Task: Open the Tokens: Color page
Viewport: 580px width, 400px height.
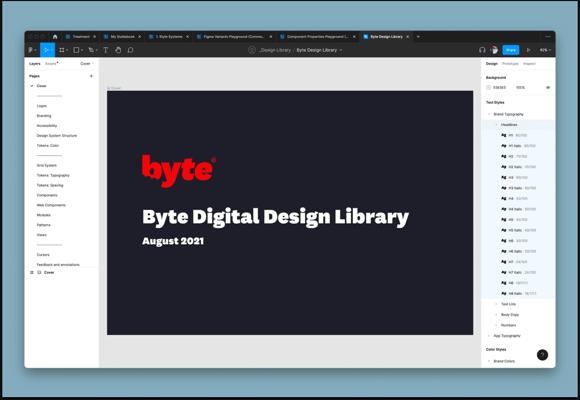Action: (48, 145)
